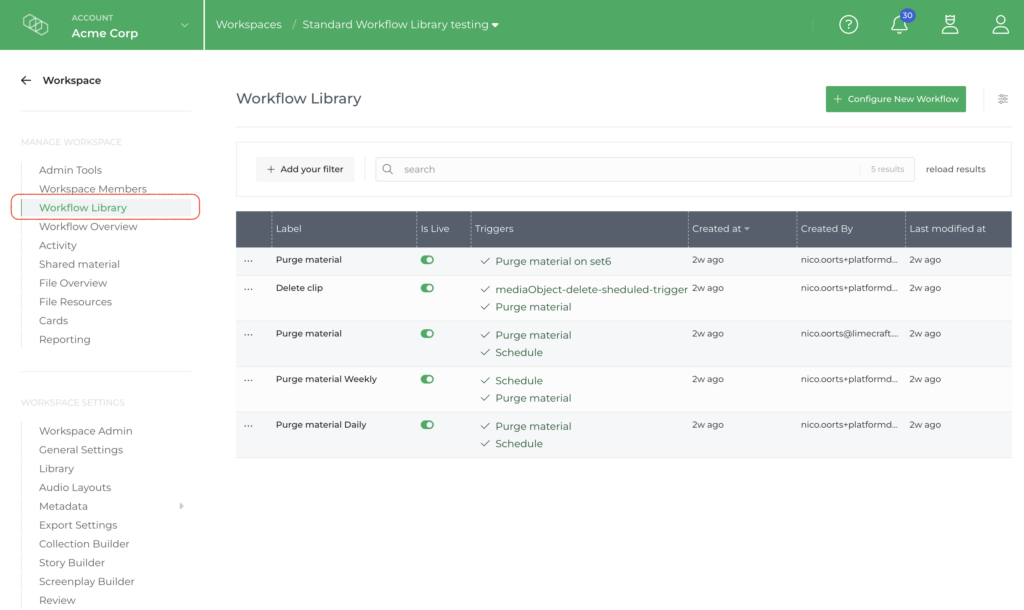Screen dimensions: 1024x610
Task: Open Workspace Admin settings
Action: click(86, 431)
